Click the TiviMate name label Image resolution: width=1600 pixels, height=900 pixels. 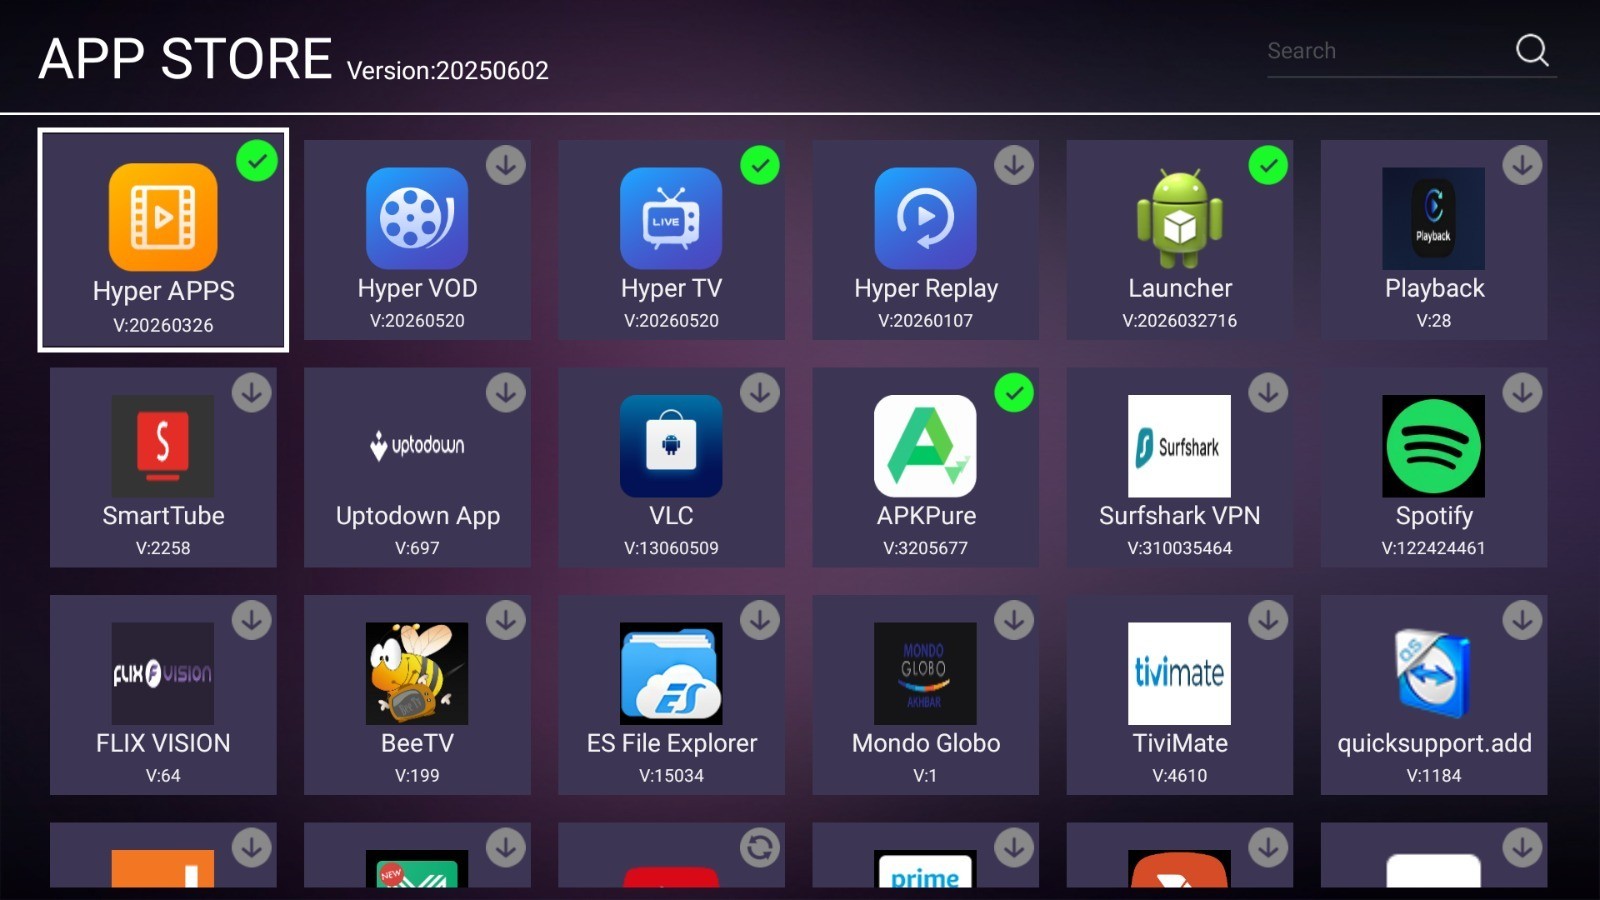coord(1180,743)
